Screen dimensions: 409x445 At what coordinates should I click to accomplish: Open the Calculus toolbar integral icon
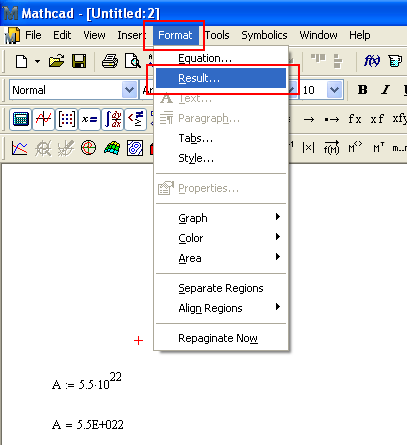[x=112, y=119]
